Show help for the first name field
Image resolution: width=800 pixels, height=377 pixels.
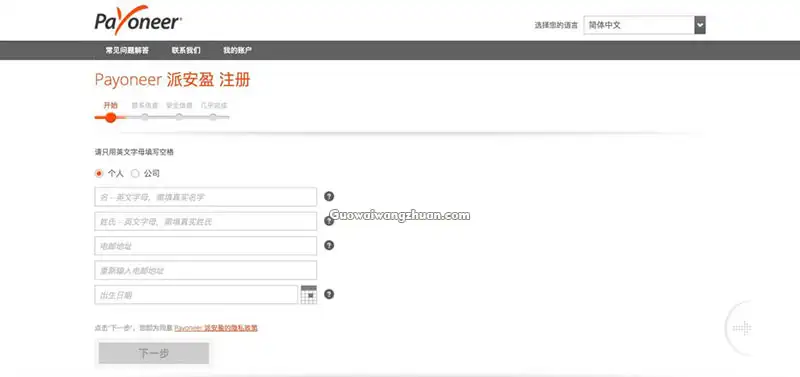tap(329, 196)
